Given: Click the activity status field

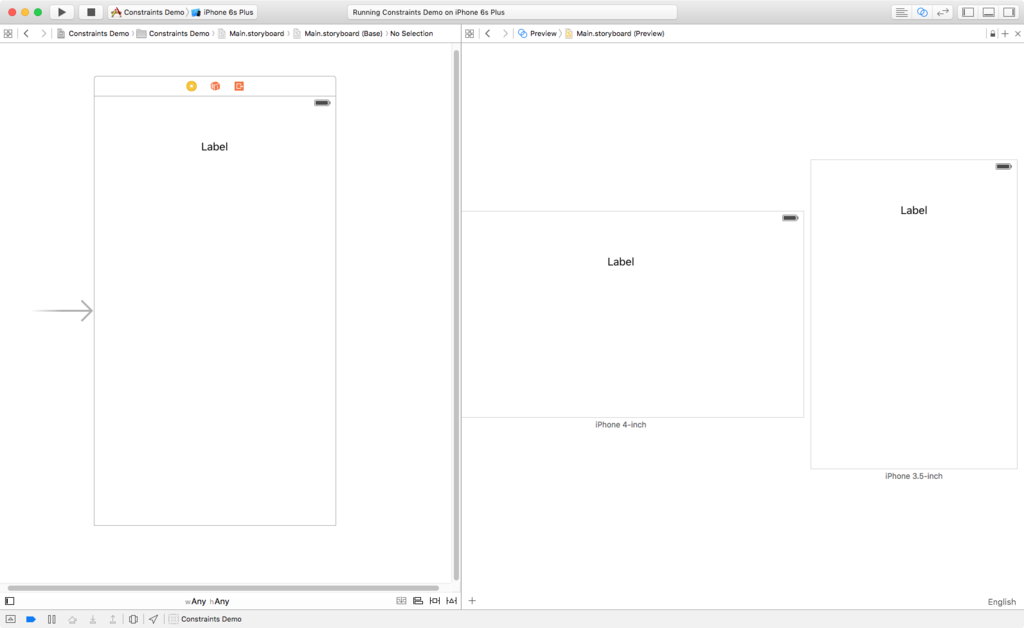Looking at the screenshot, I should [x=512, y=12].
